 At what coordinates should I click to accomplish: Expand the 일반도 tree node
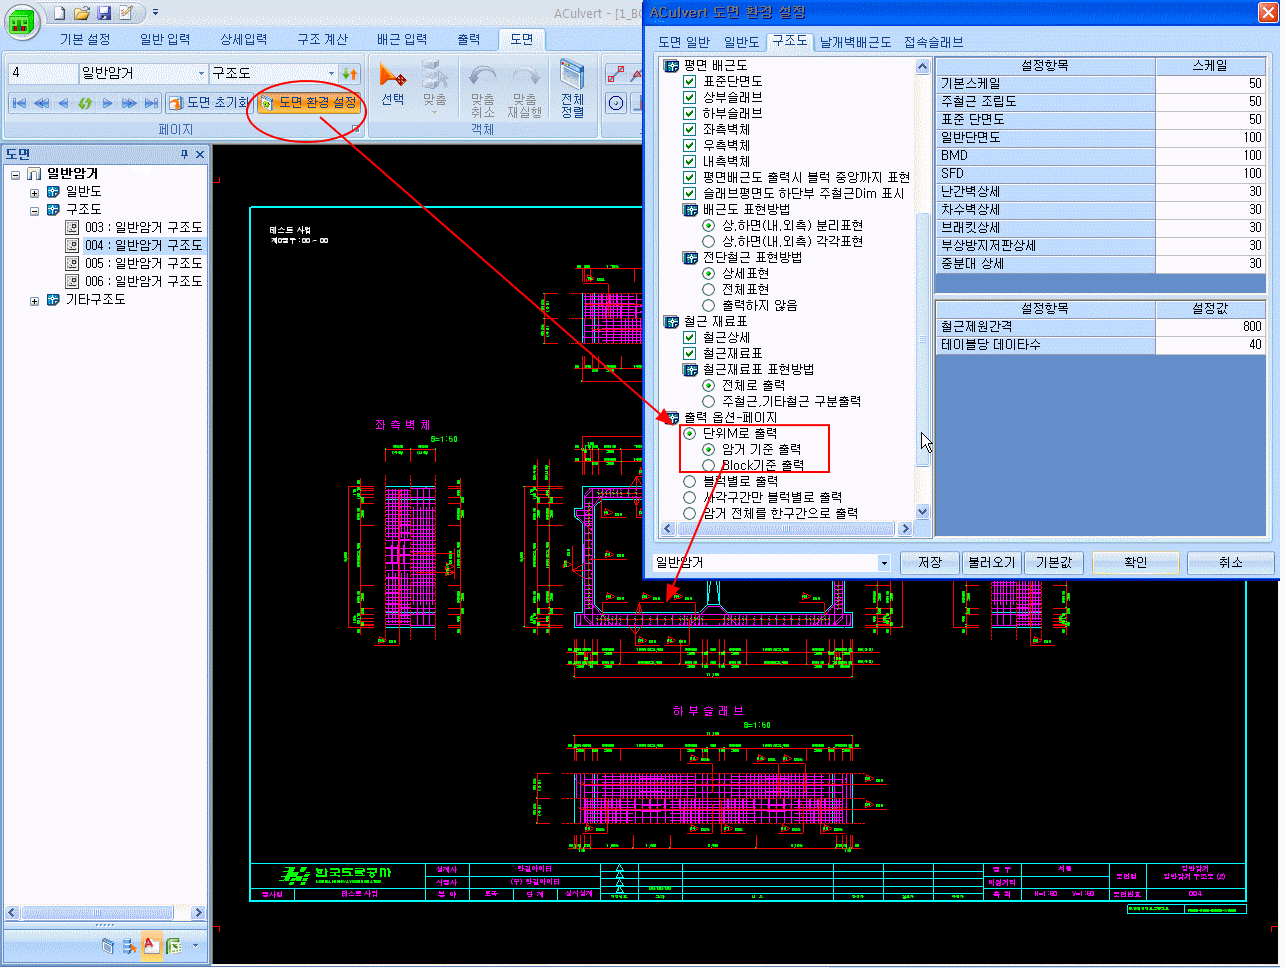click(x=34, y=192)
